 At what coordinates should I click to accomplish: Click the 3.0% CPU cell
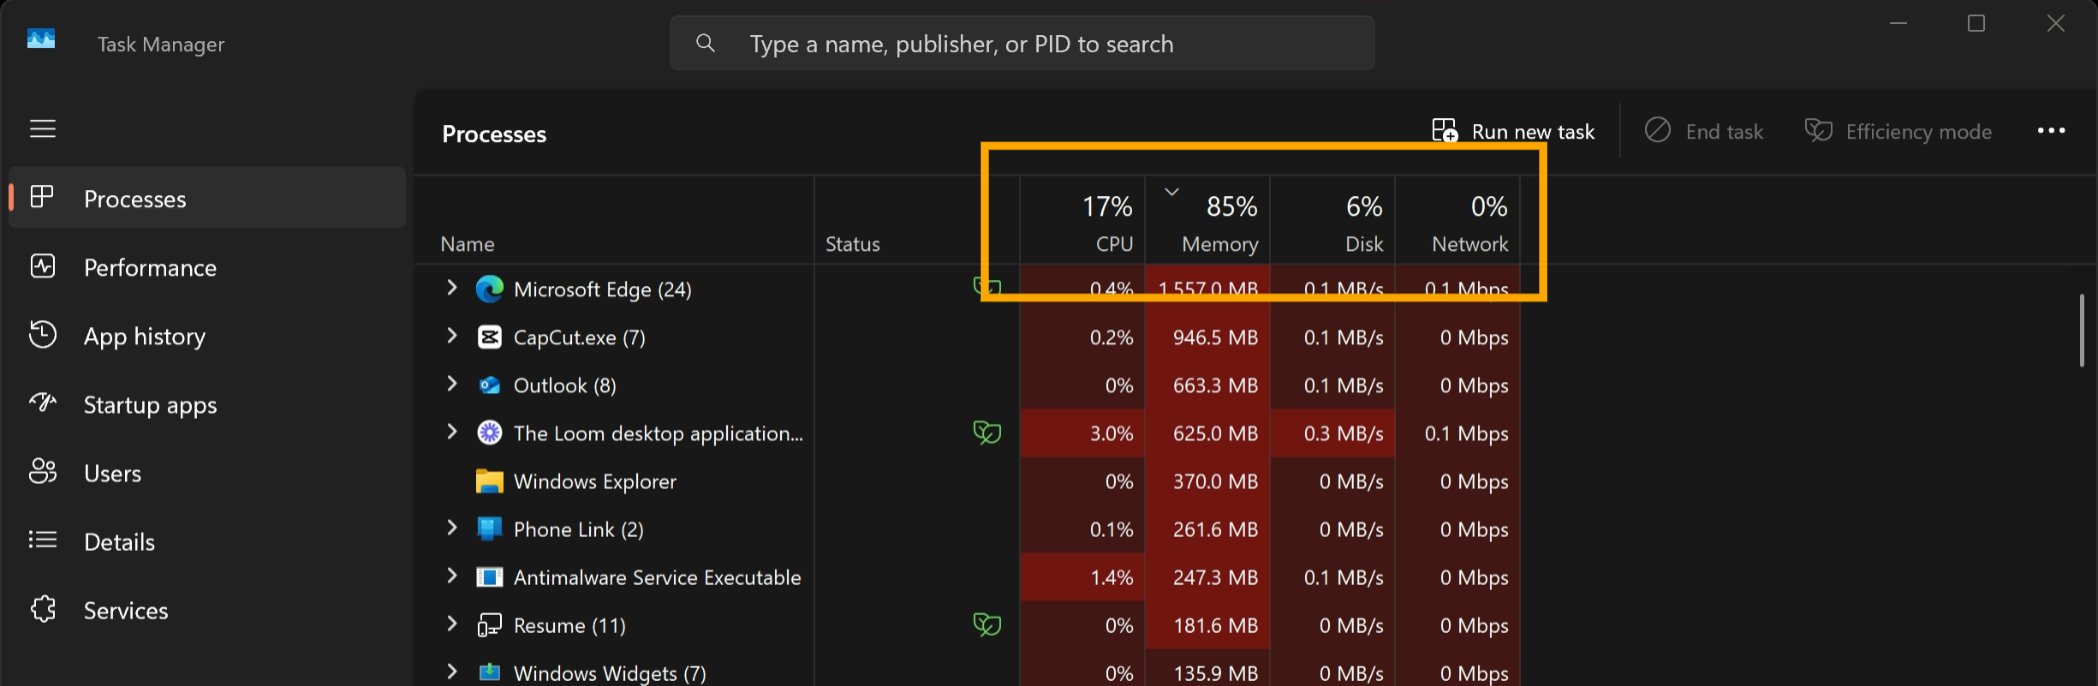(1082, 433)
